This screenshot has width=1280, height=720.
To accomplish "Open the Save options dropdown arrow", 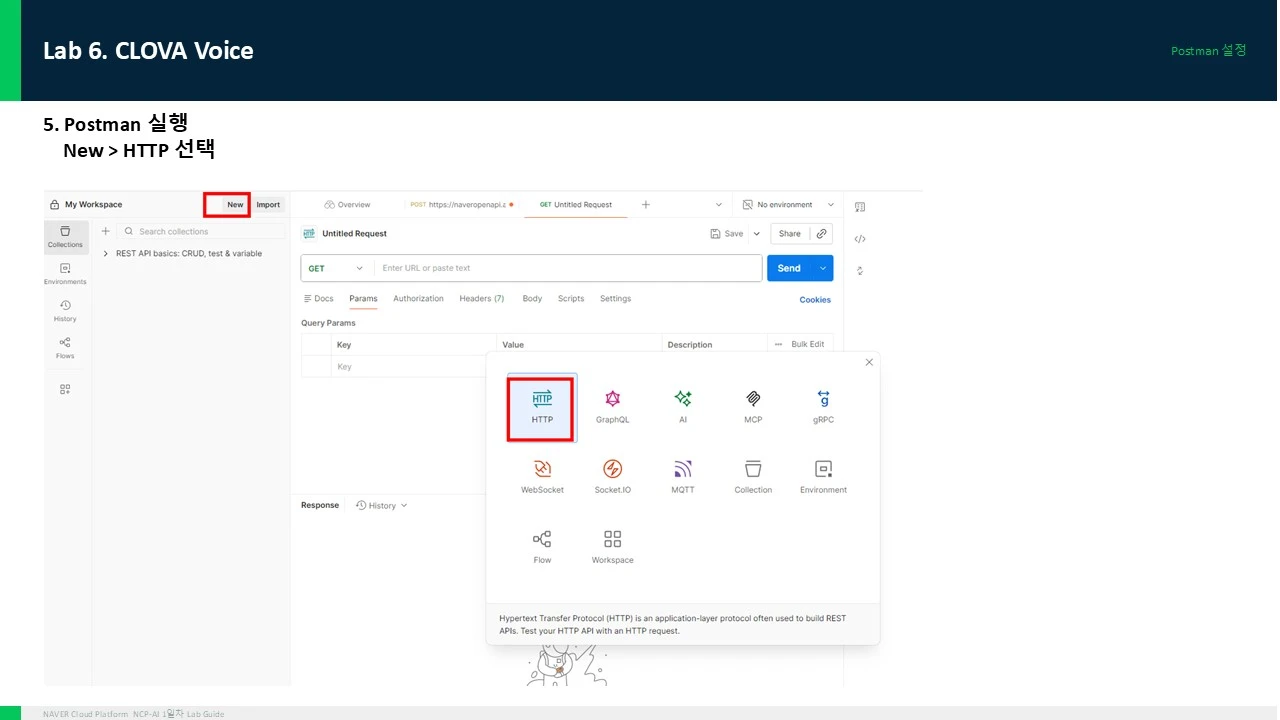I will pyautogui.click(x=757, y=233).
